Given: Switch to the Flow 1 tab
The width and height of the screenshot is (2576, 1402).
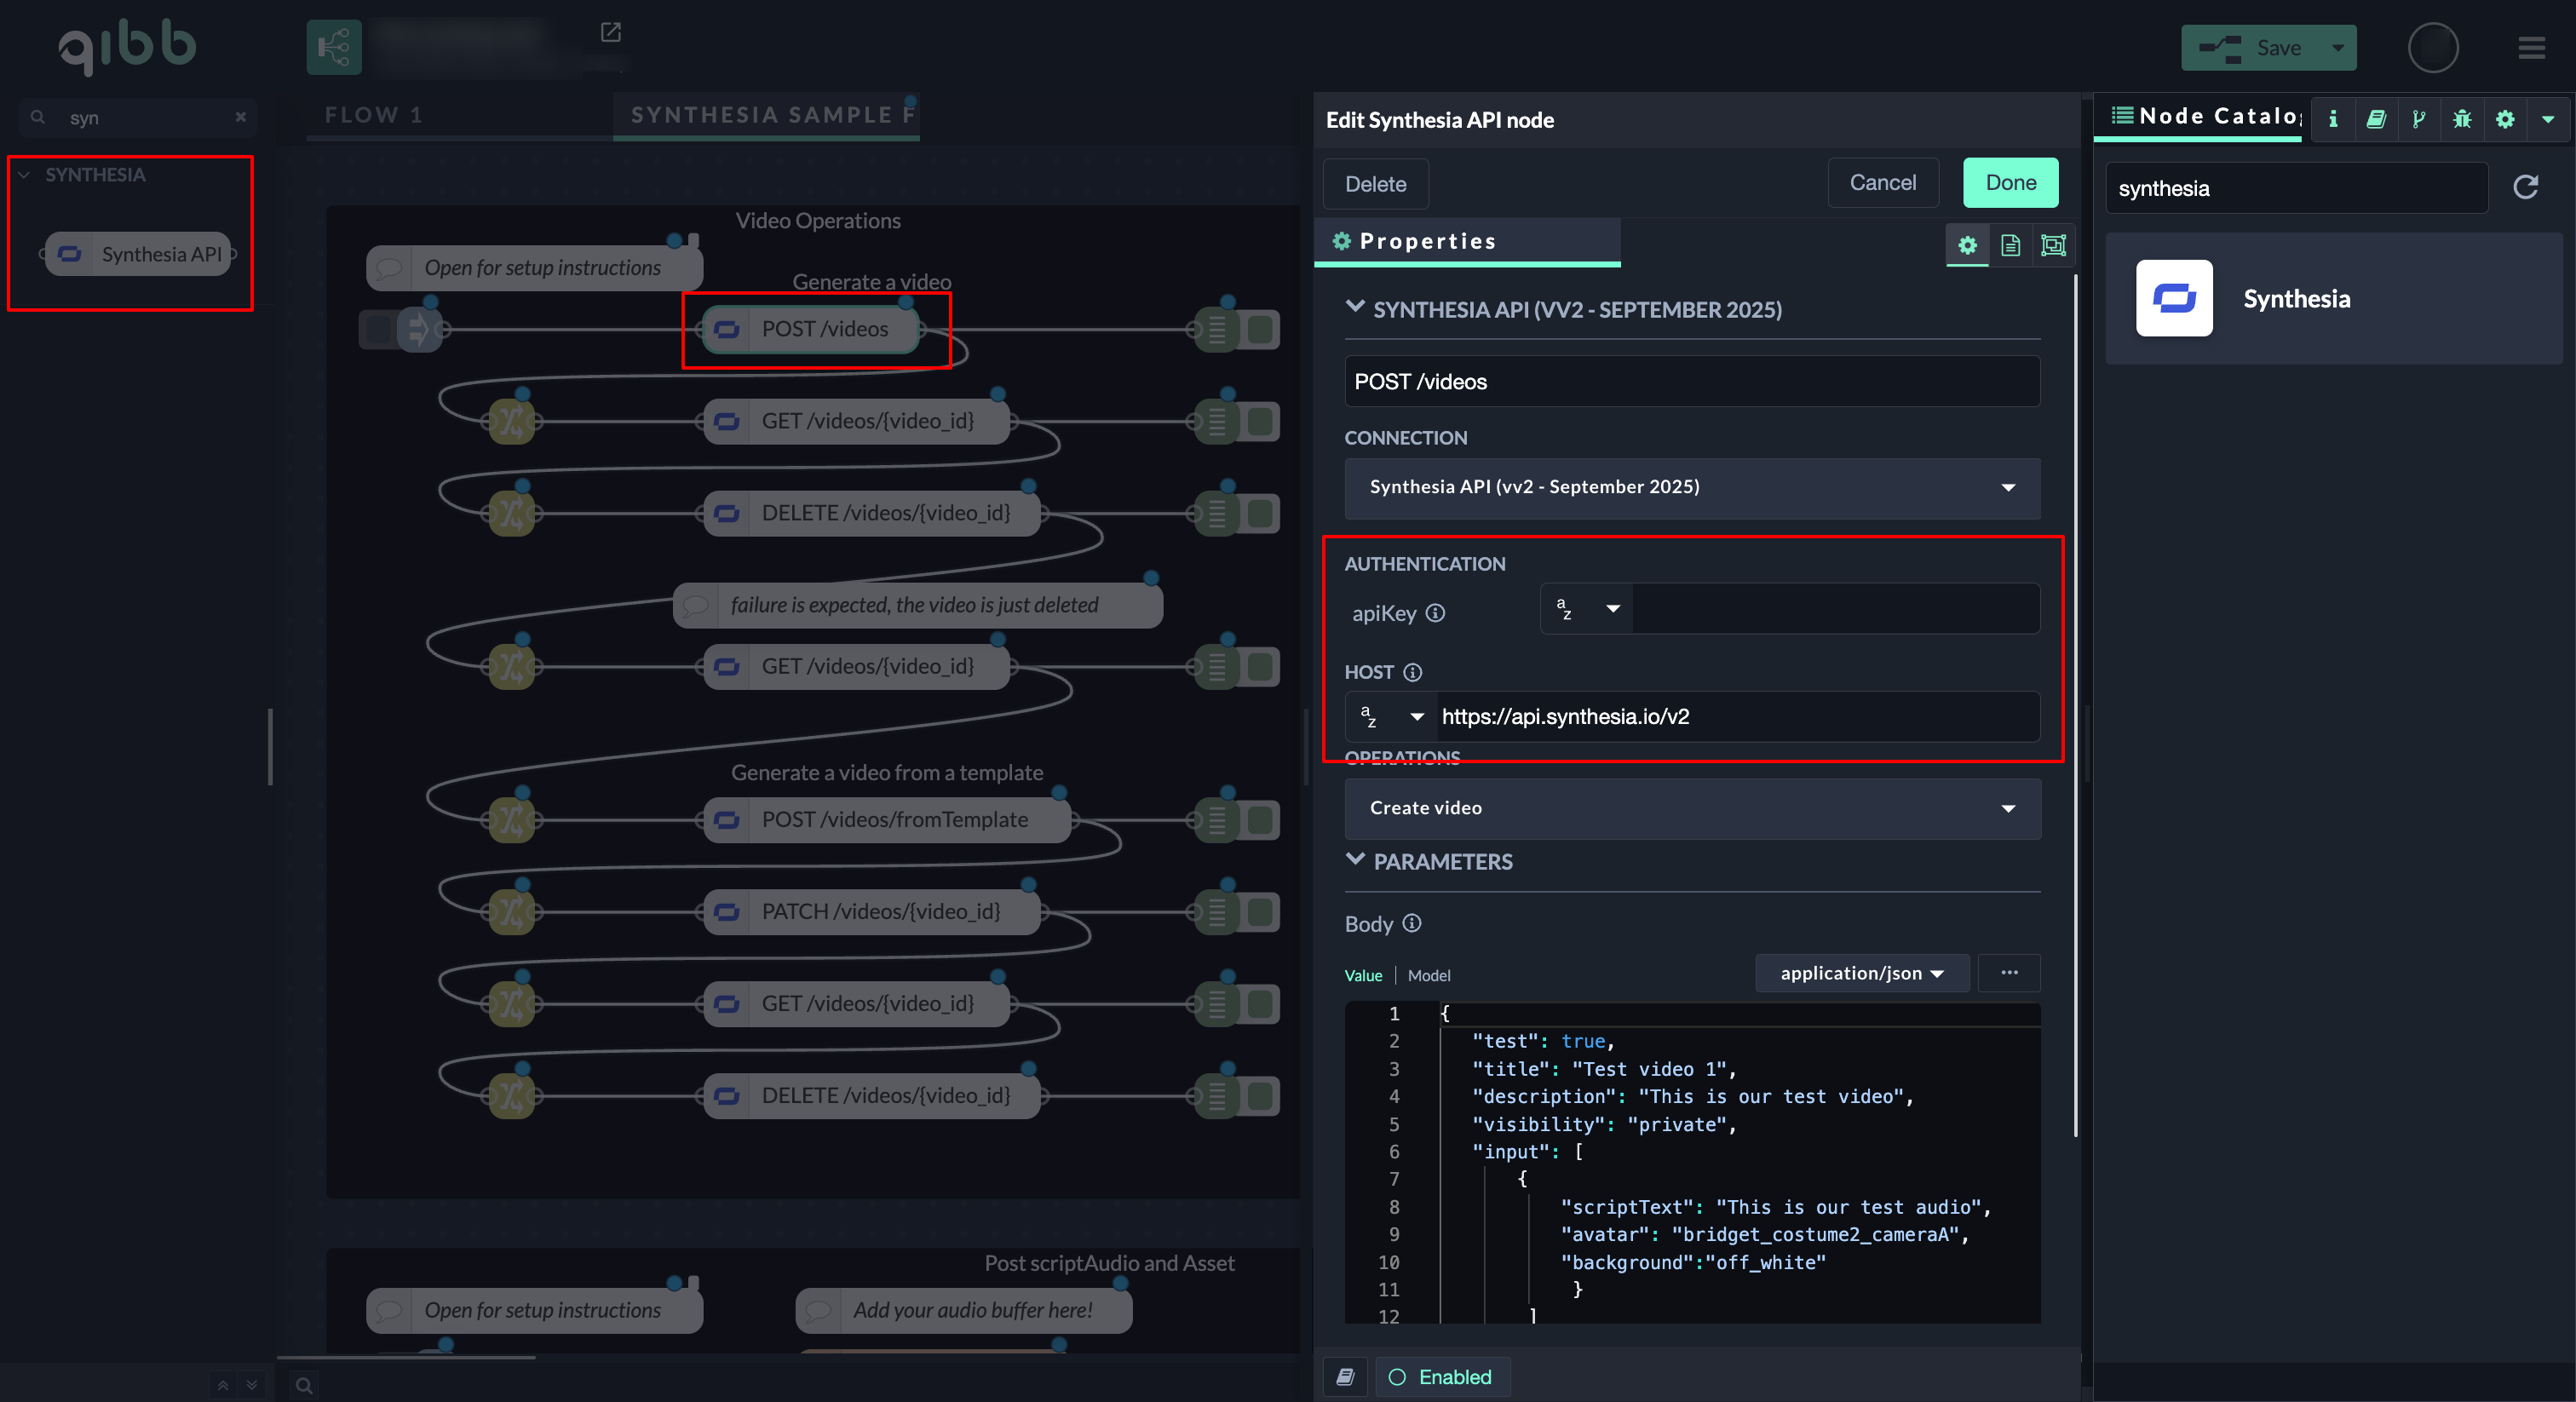Looking at the screenshot, I should tap(374, 115).
